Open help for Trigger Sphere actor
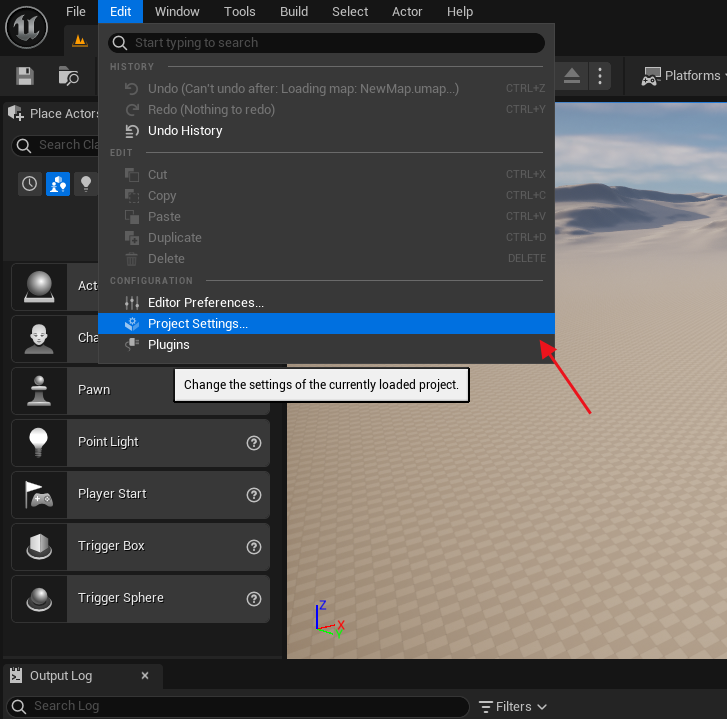727x719 pixels. tap(254, 598)
